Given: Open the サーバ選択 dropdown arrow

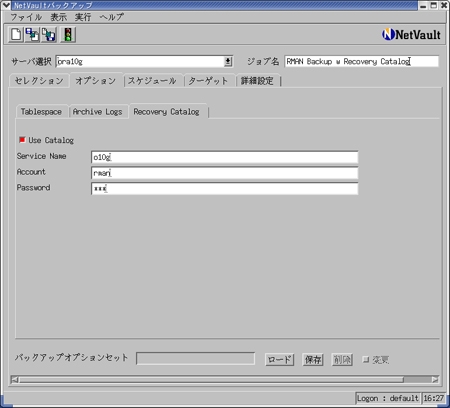Looking at the screenshot, I should 228,61.
